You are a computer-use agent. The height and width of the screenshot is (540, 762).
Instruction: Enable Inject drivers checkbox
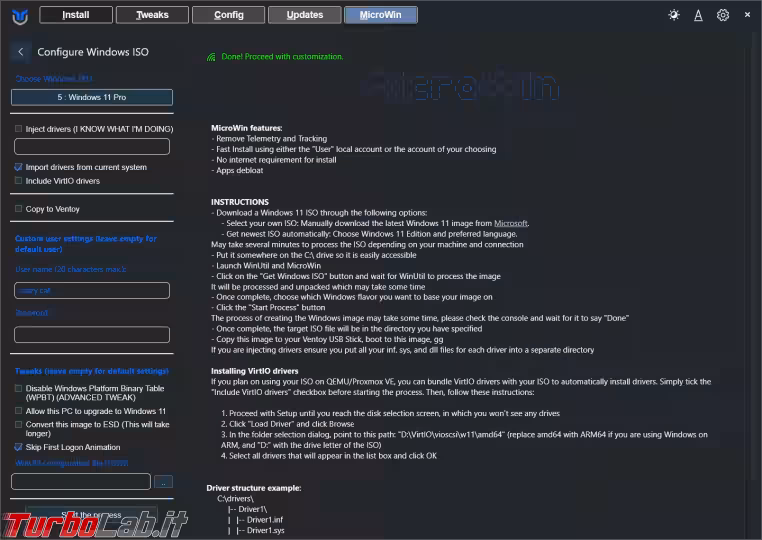pyautogui.click(x=18, y=129)
